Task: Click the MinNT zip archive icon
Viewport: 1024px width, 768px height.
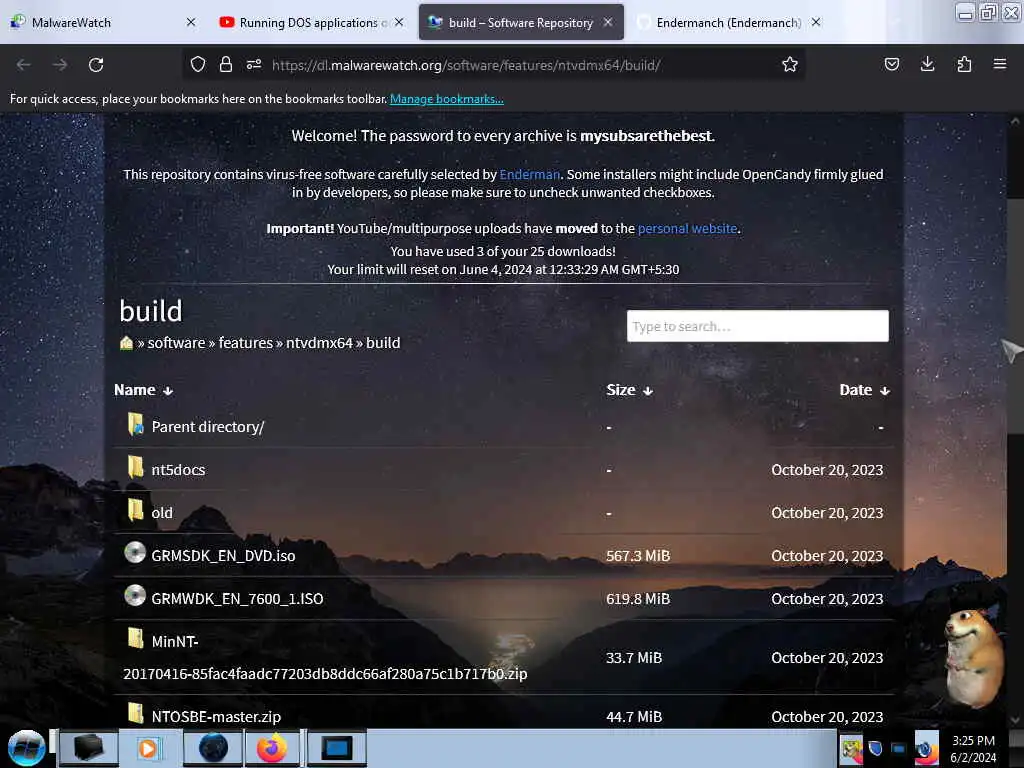Action: [x=135, y=638]
